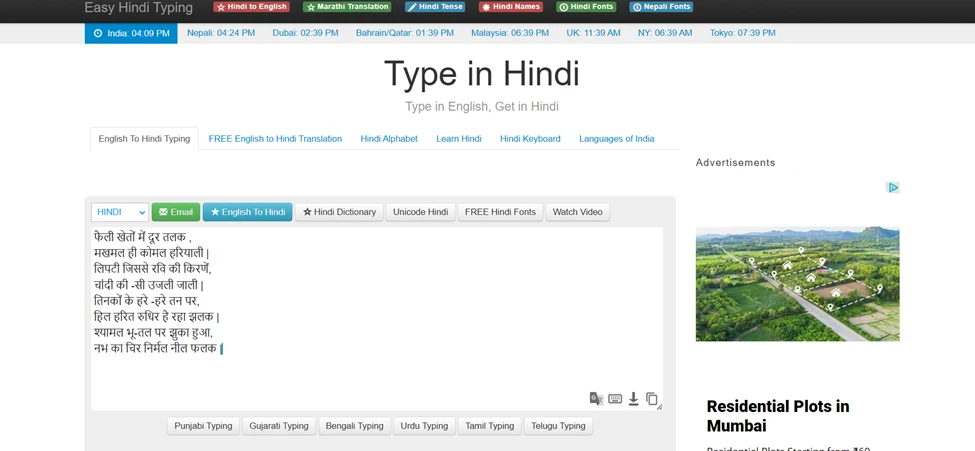The width and height of the screenshot is (975, 451).
Task: Expand the HINDI language dropdown
Action: pos(120,212)
